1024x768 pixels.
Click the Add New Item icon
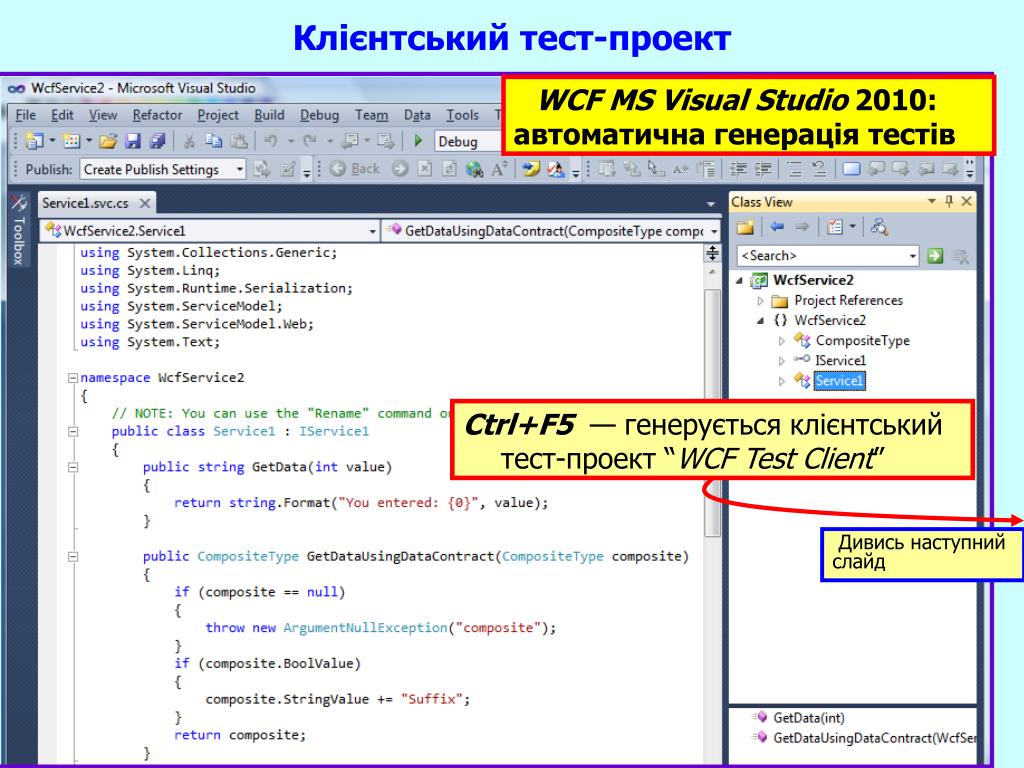[71, 141]
